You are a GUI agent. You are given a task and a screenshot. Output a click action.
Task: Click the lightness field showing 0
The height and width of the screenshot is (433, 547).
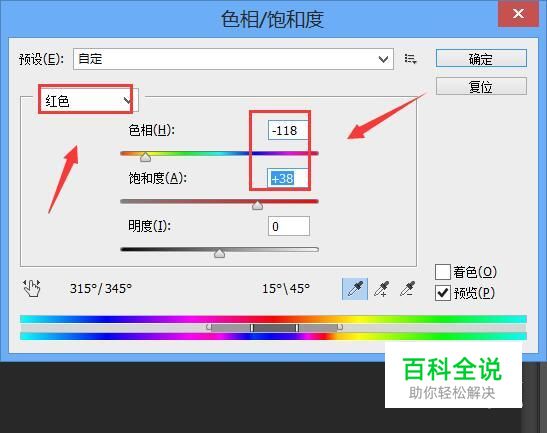289,226
